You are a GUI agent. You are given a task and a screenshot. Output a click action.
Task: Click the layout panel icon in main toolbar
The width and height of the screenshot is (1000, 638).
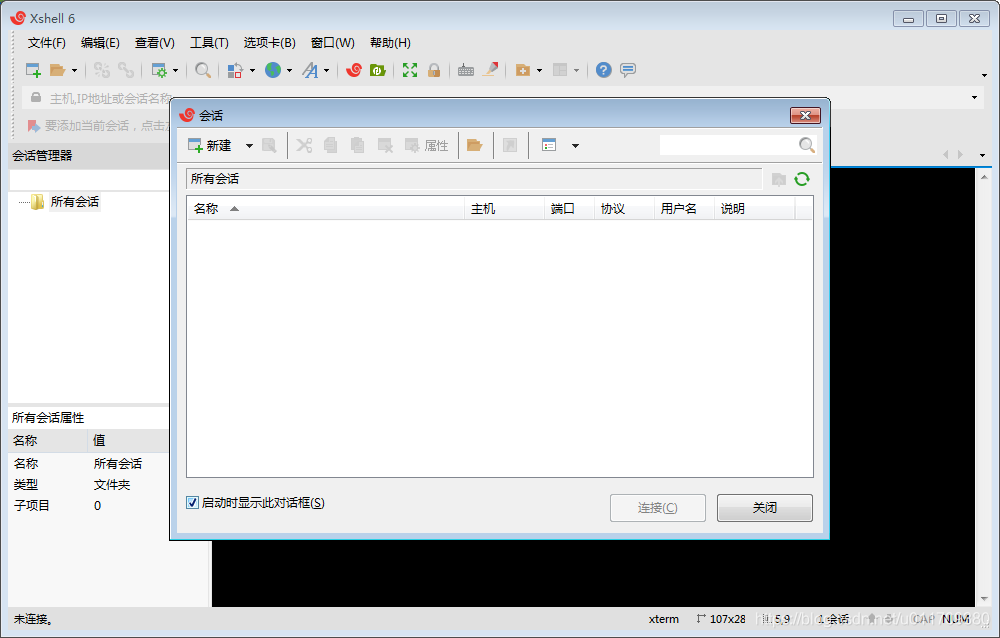560,70
